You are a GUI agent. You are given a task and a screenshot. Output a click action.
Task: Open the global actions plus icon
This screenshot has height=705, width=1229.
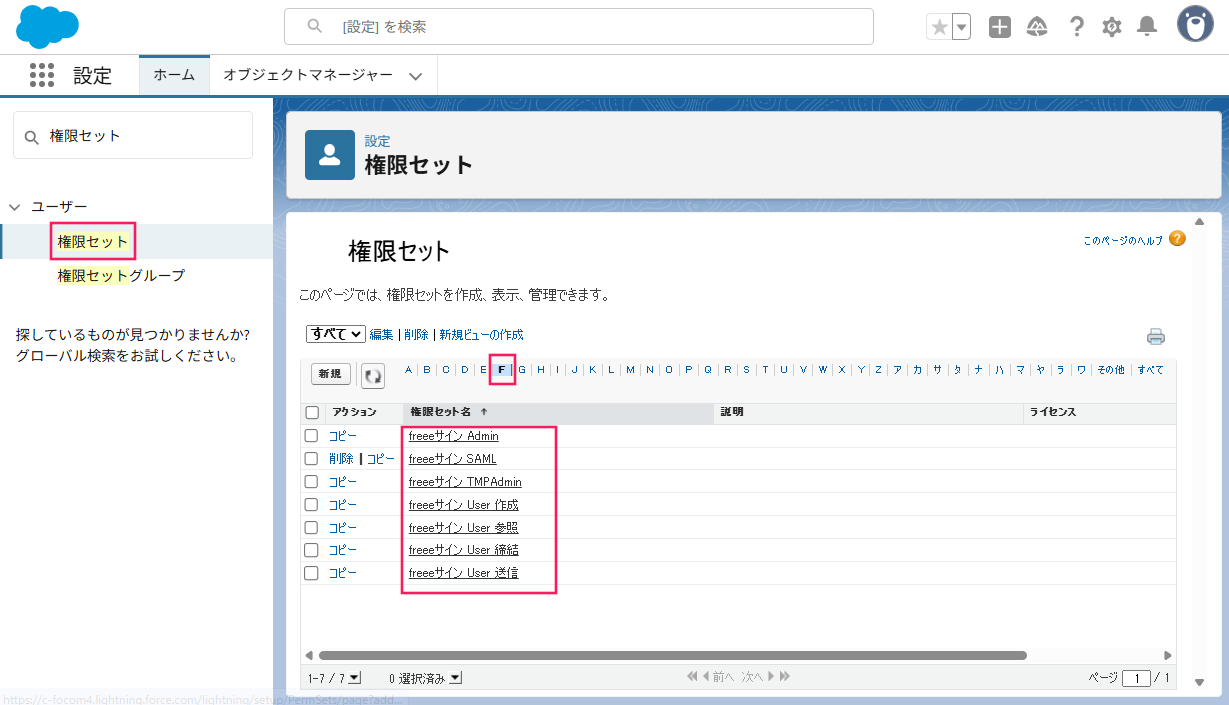coord(1000,27)
